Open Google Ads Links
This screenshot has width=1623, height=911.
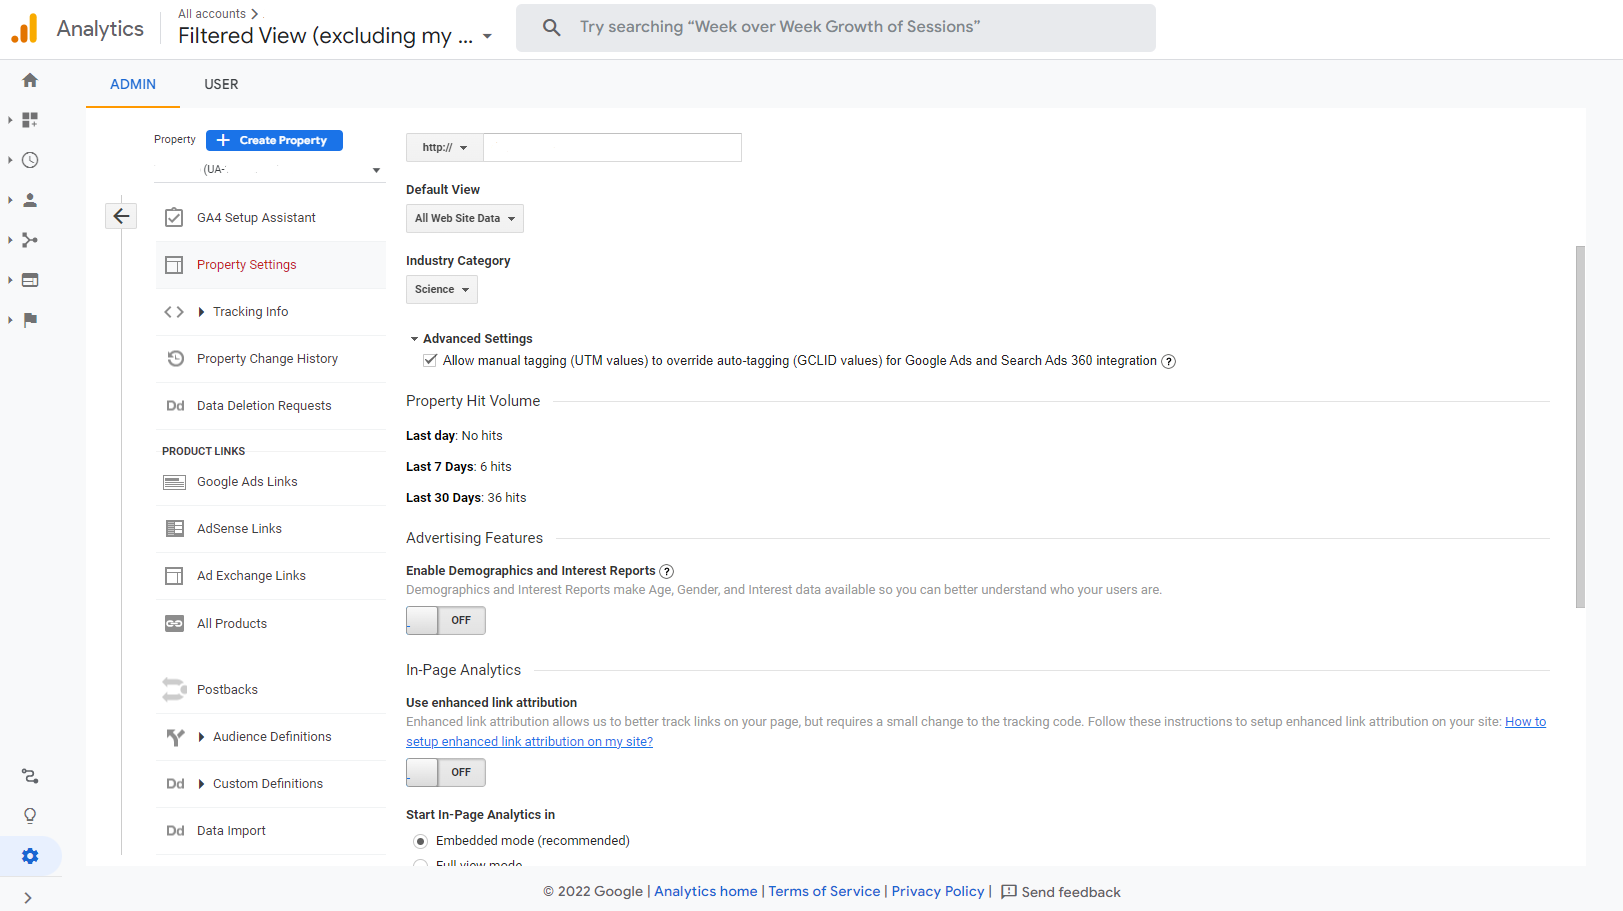tap(247, 482)
